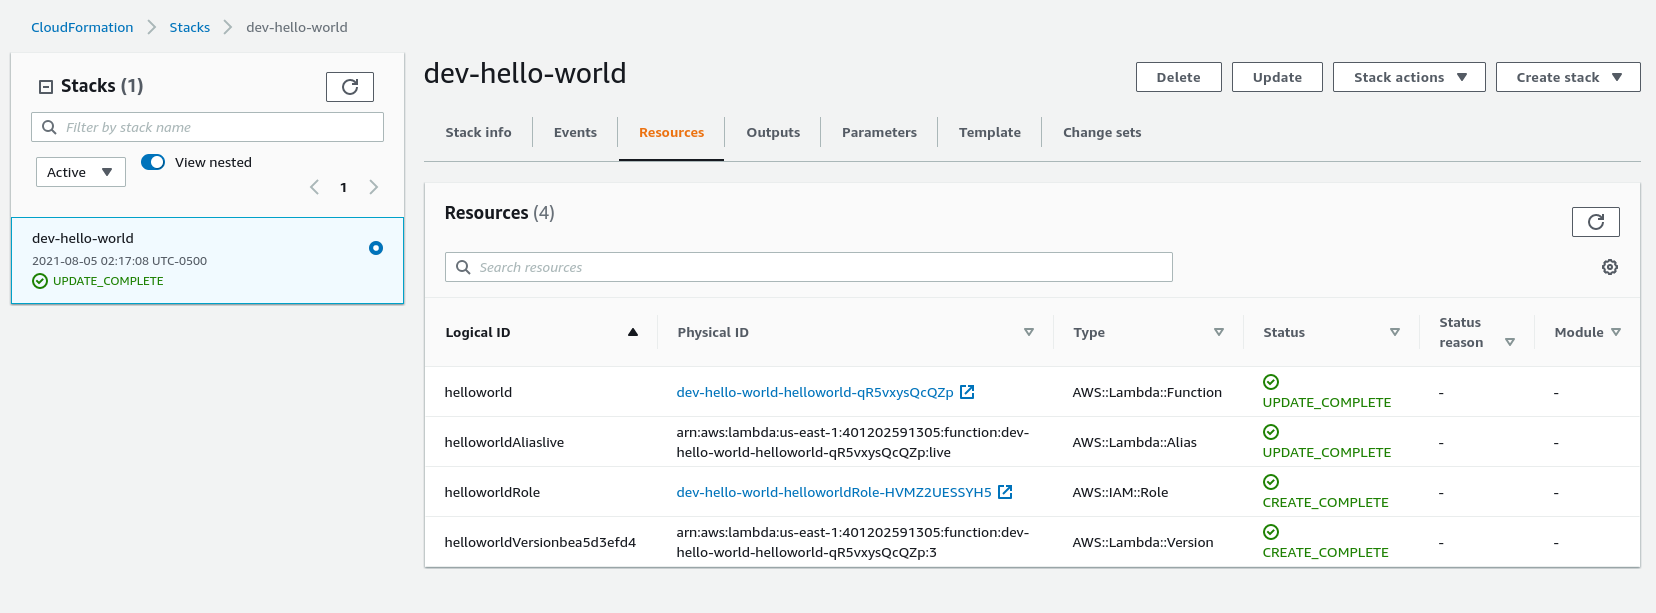Screen dimensions: 1656x613
Task: Toggle the View nested switch
Action: 153,162
